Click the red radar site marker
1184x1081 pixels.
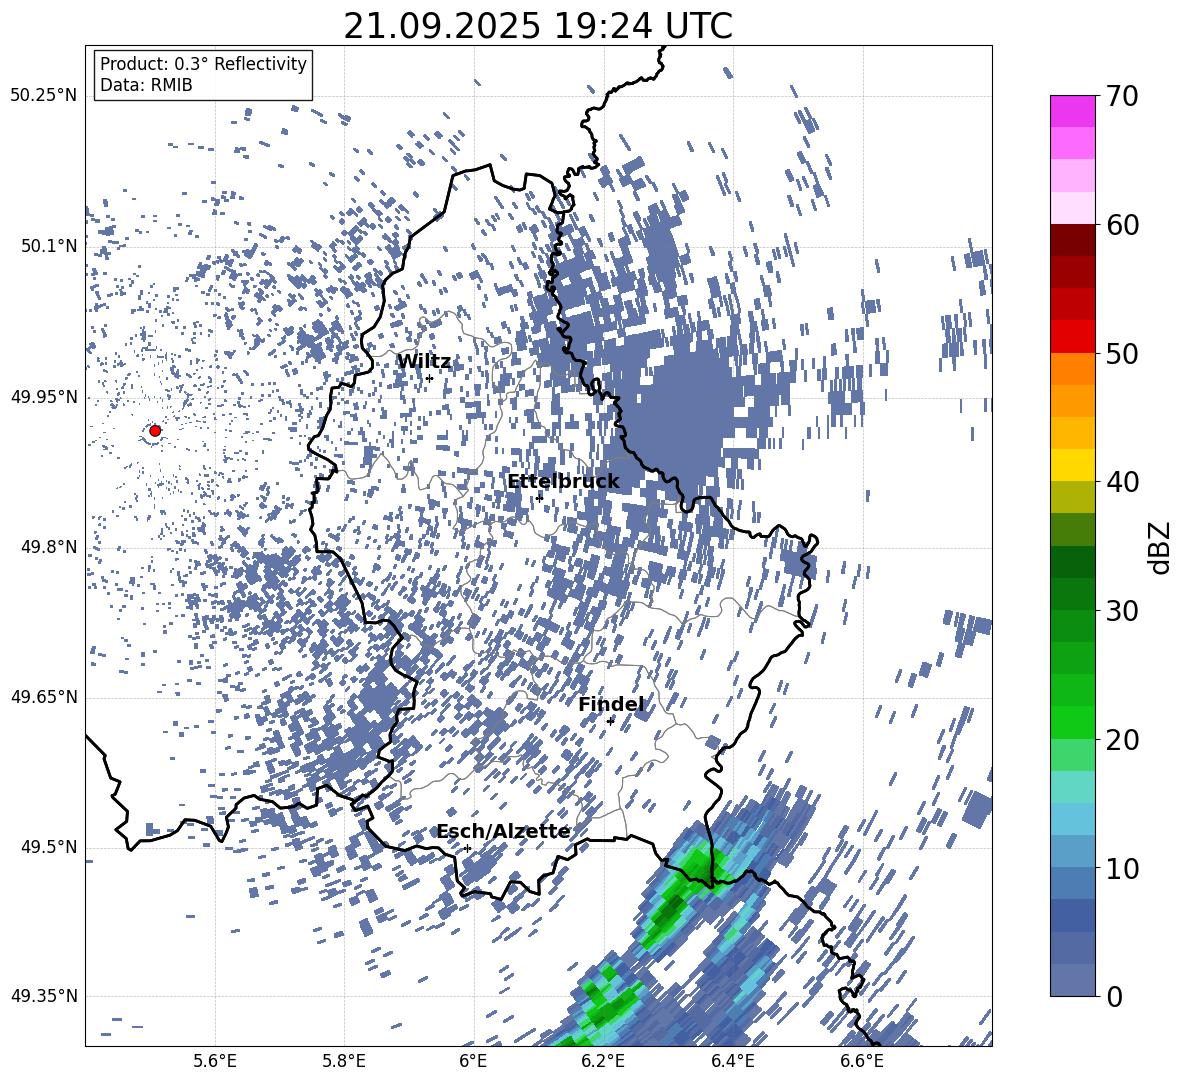pyautogui.click(x=155, y=430)
